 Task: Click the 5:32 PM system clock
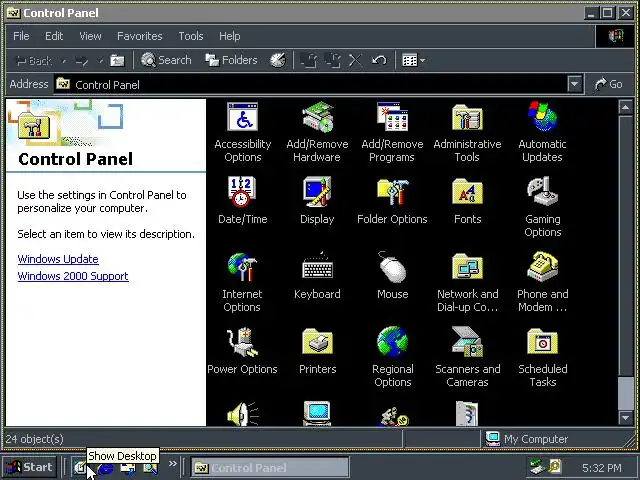tap(602, 467)
